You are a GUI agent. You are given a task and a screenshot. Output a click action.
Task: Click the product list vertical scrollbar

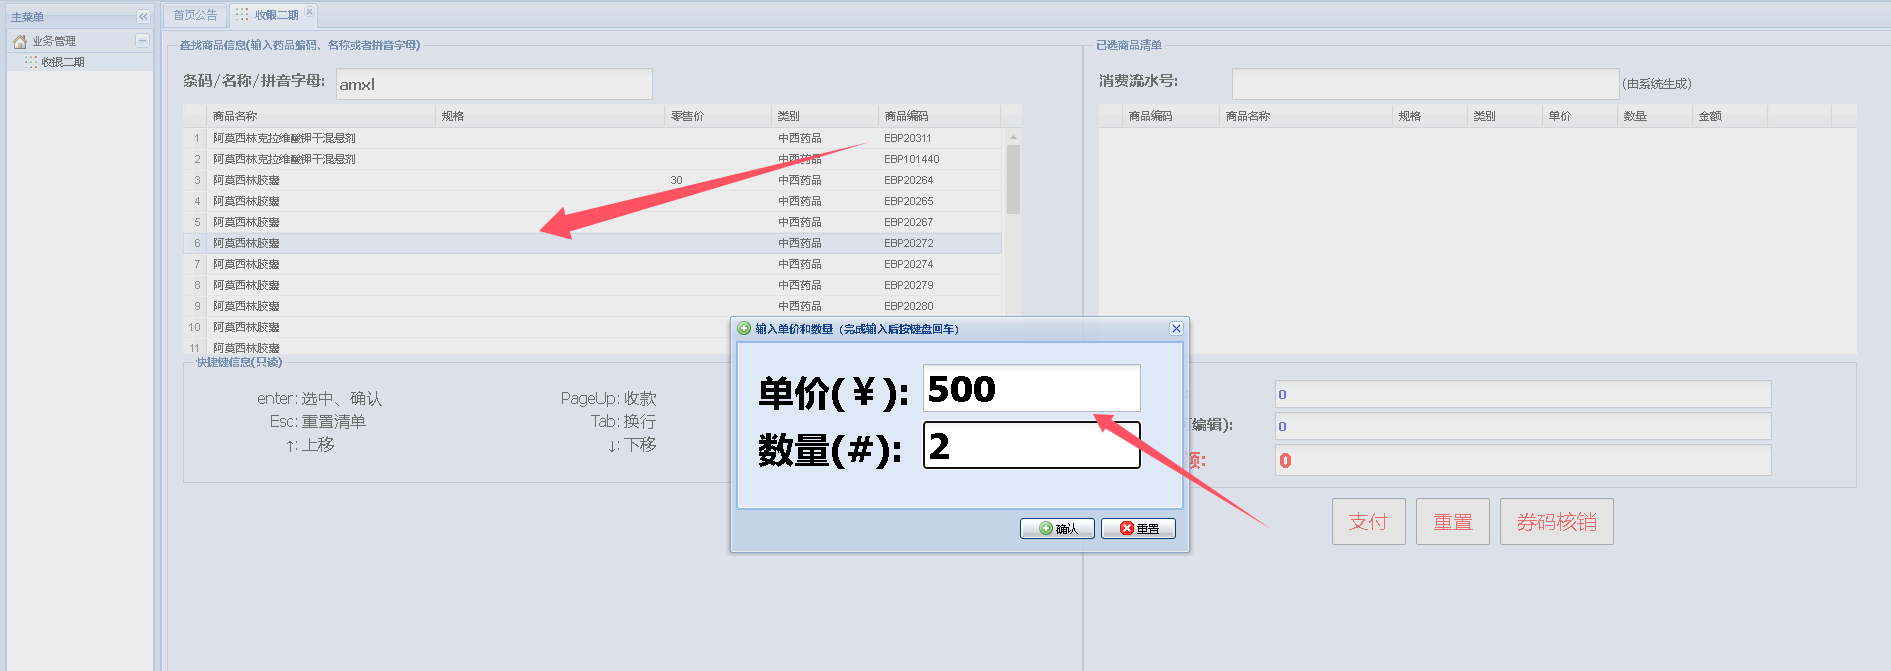1013,180
